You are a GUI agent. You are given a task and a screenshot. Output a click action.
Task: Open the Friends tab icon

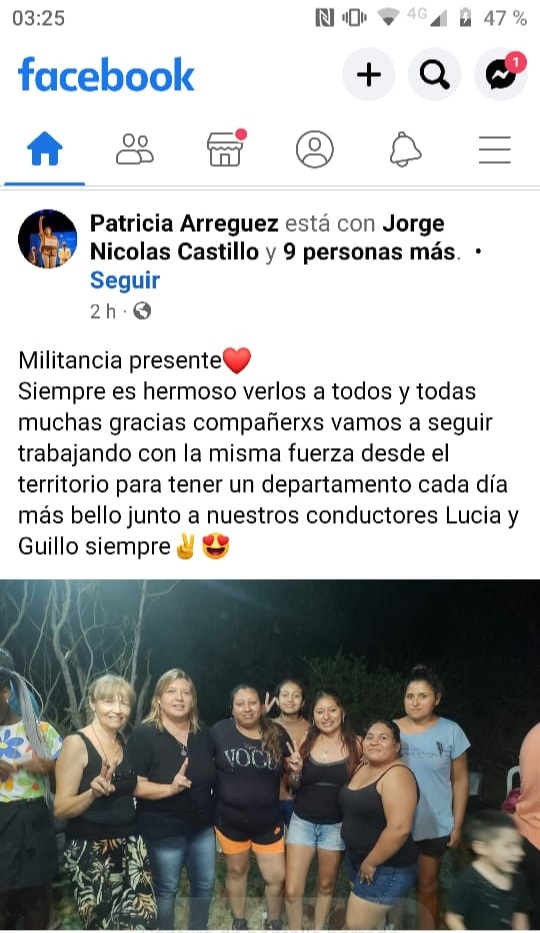(135, 149)
